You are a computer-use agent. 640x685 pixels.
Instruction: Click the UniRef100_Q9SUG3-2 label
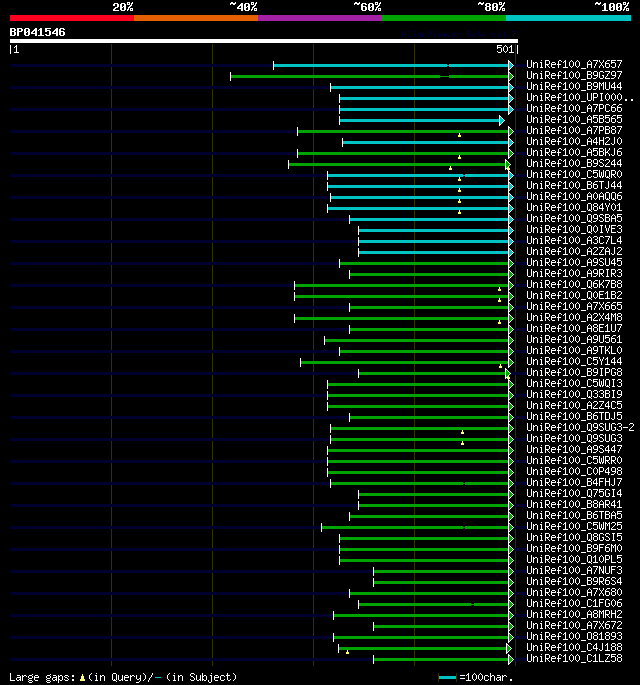click(580, 428)
